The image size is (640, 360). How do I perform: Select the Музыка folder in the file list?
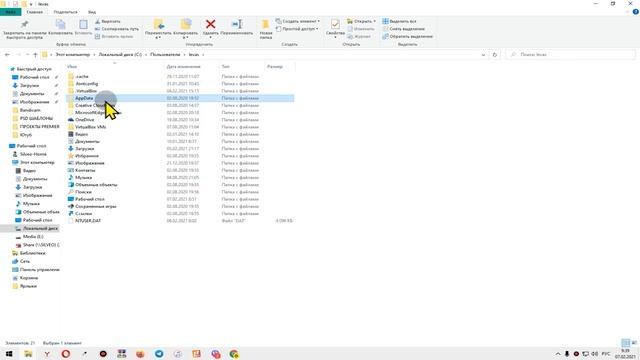(83, 178)
